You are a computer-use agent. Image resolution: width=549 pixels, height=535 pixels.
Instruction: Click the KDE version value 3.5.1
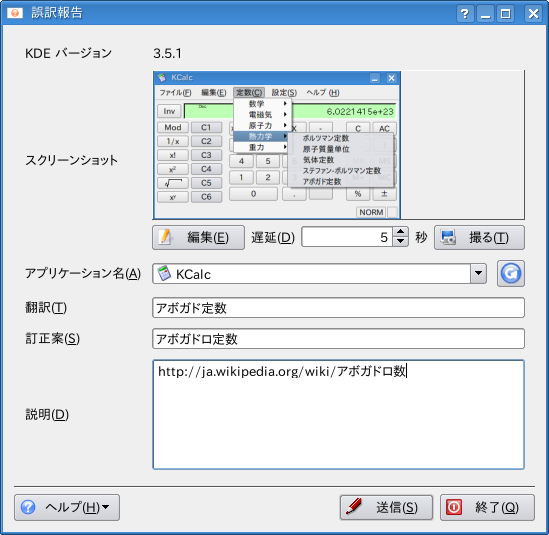(x=167, y=54)
